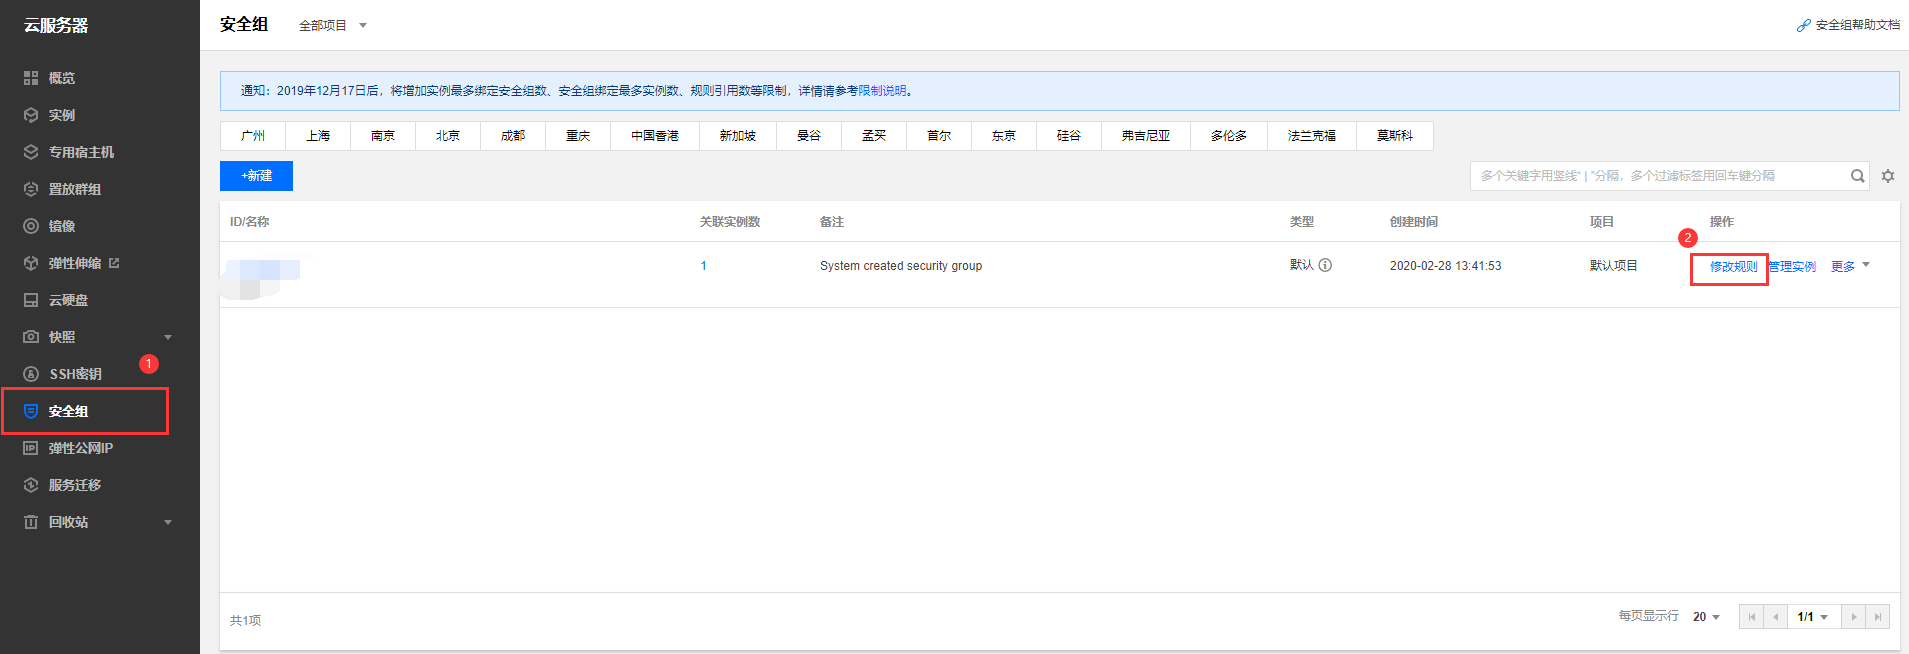Open 弹性伸缩 auto scaling
Image resolution: width=1909 pixels, height=654 pixels.
coord(75,263)
